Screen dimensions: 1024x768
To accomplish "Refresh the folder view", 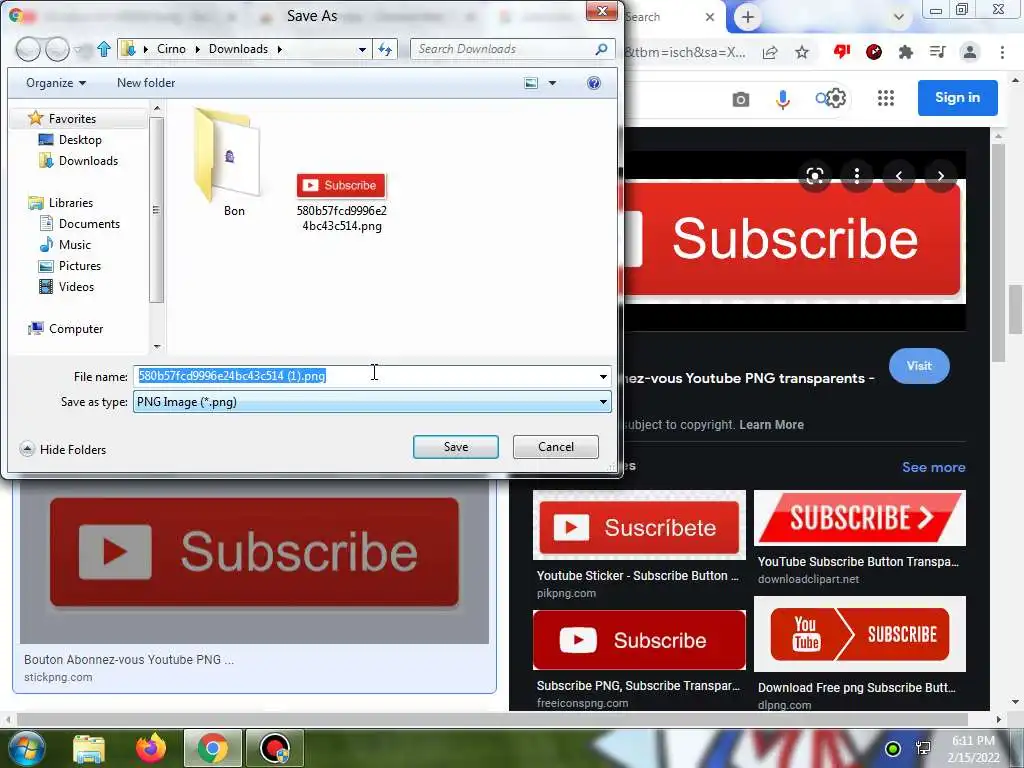I will click(x=385, y=49).
